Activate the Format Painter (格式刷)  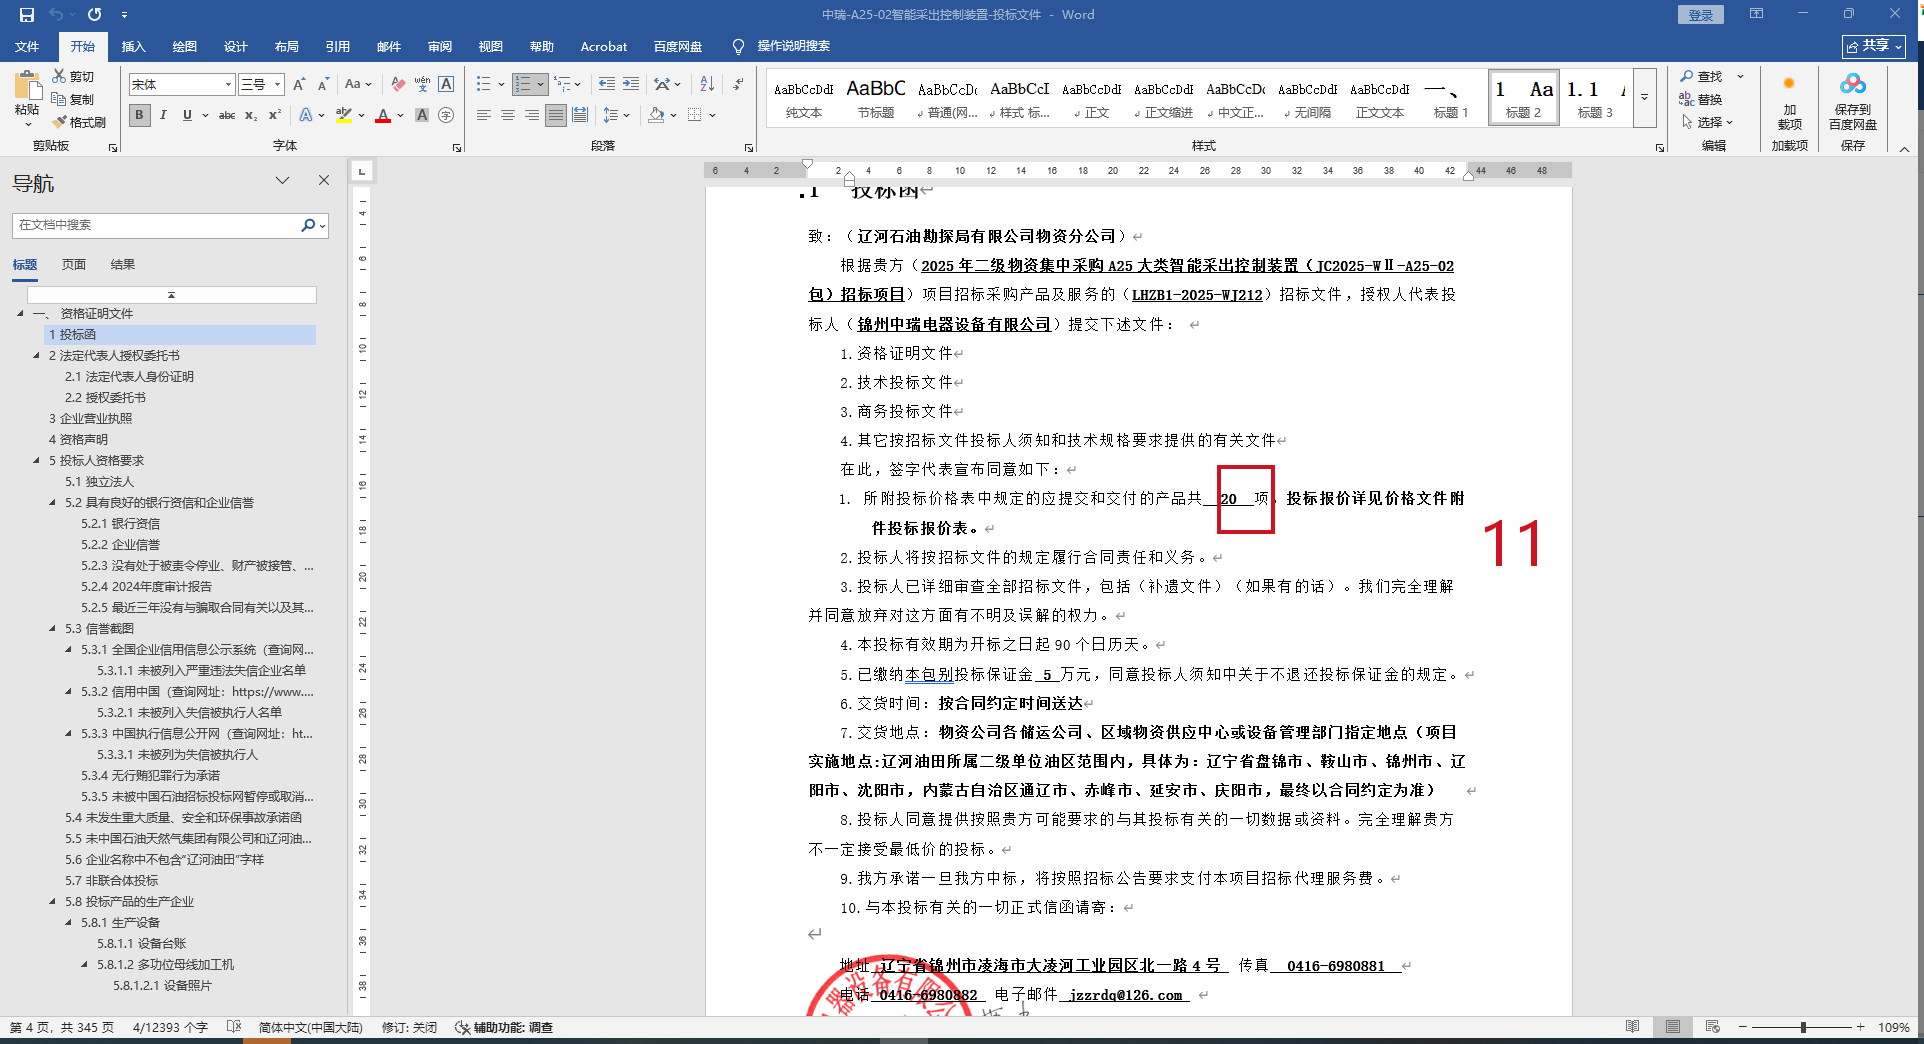pyautogui.click(x=79, y=122)
